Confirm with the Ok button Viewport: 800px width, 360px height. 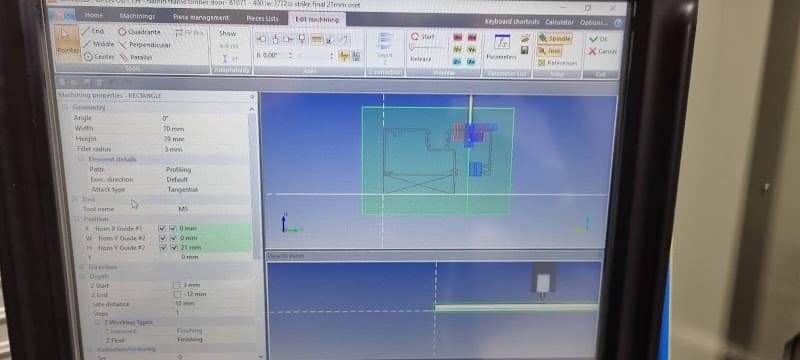(x=599, y=39)
